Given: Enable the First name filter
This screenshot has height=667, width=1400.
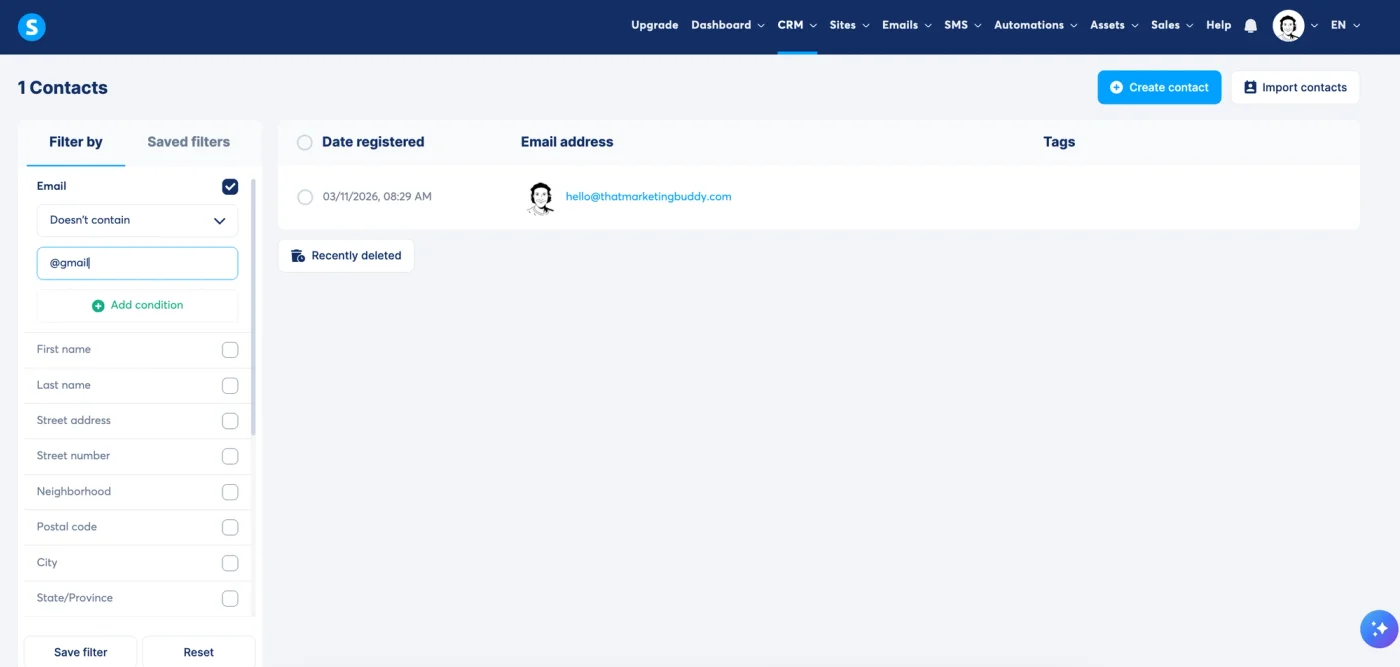Looking at the screenshot, I should 230,349.
